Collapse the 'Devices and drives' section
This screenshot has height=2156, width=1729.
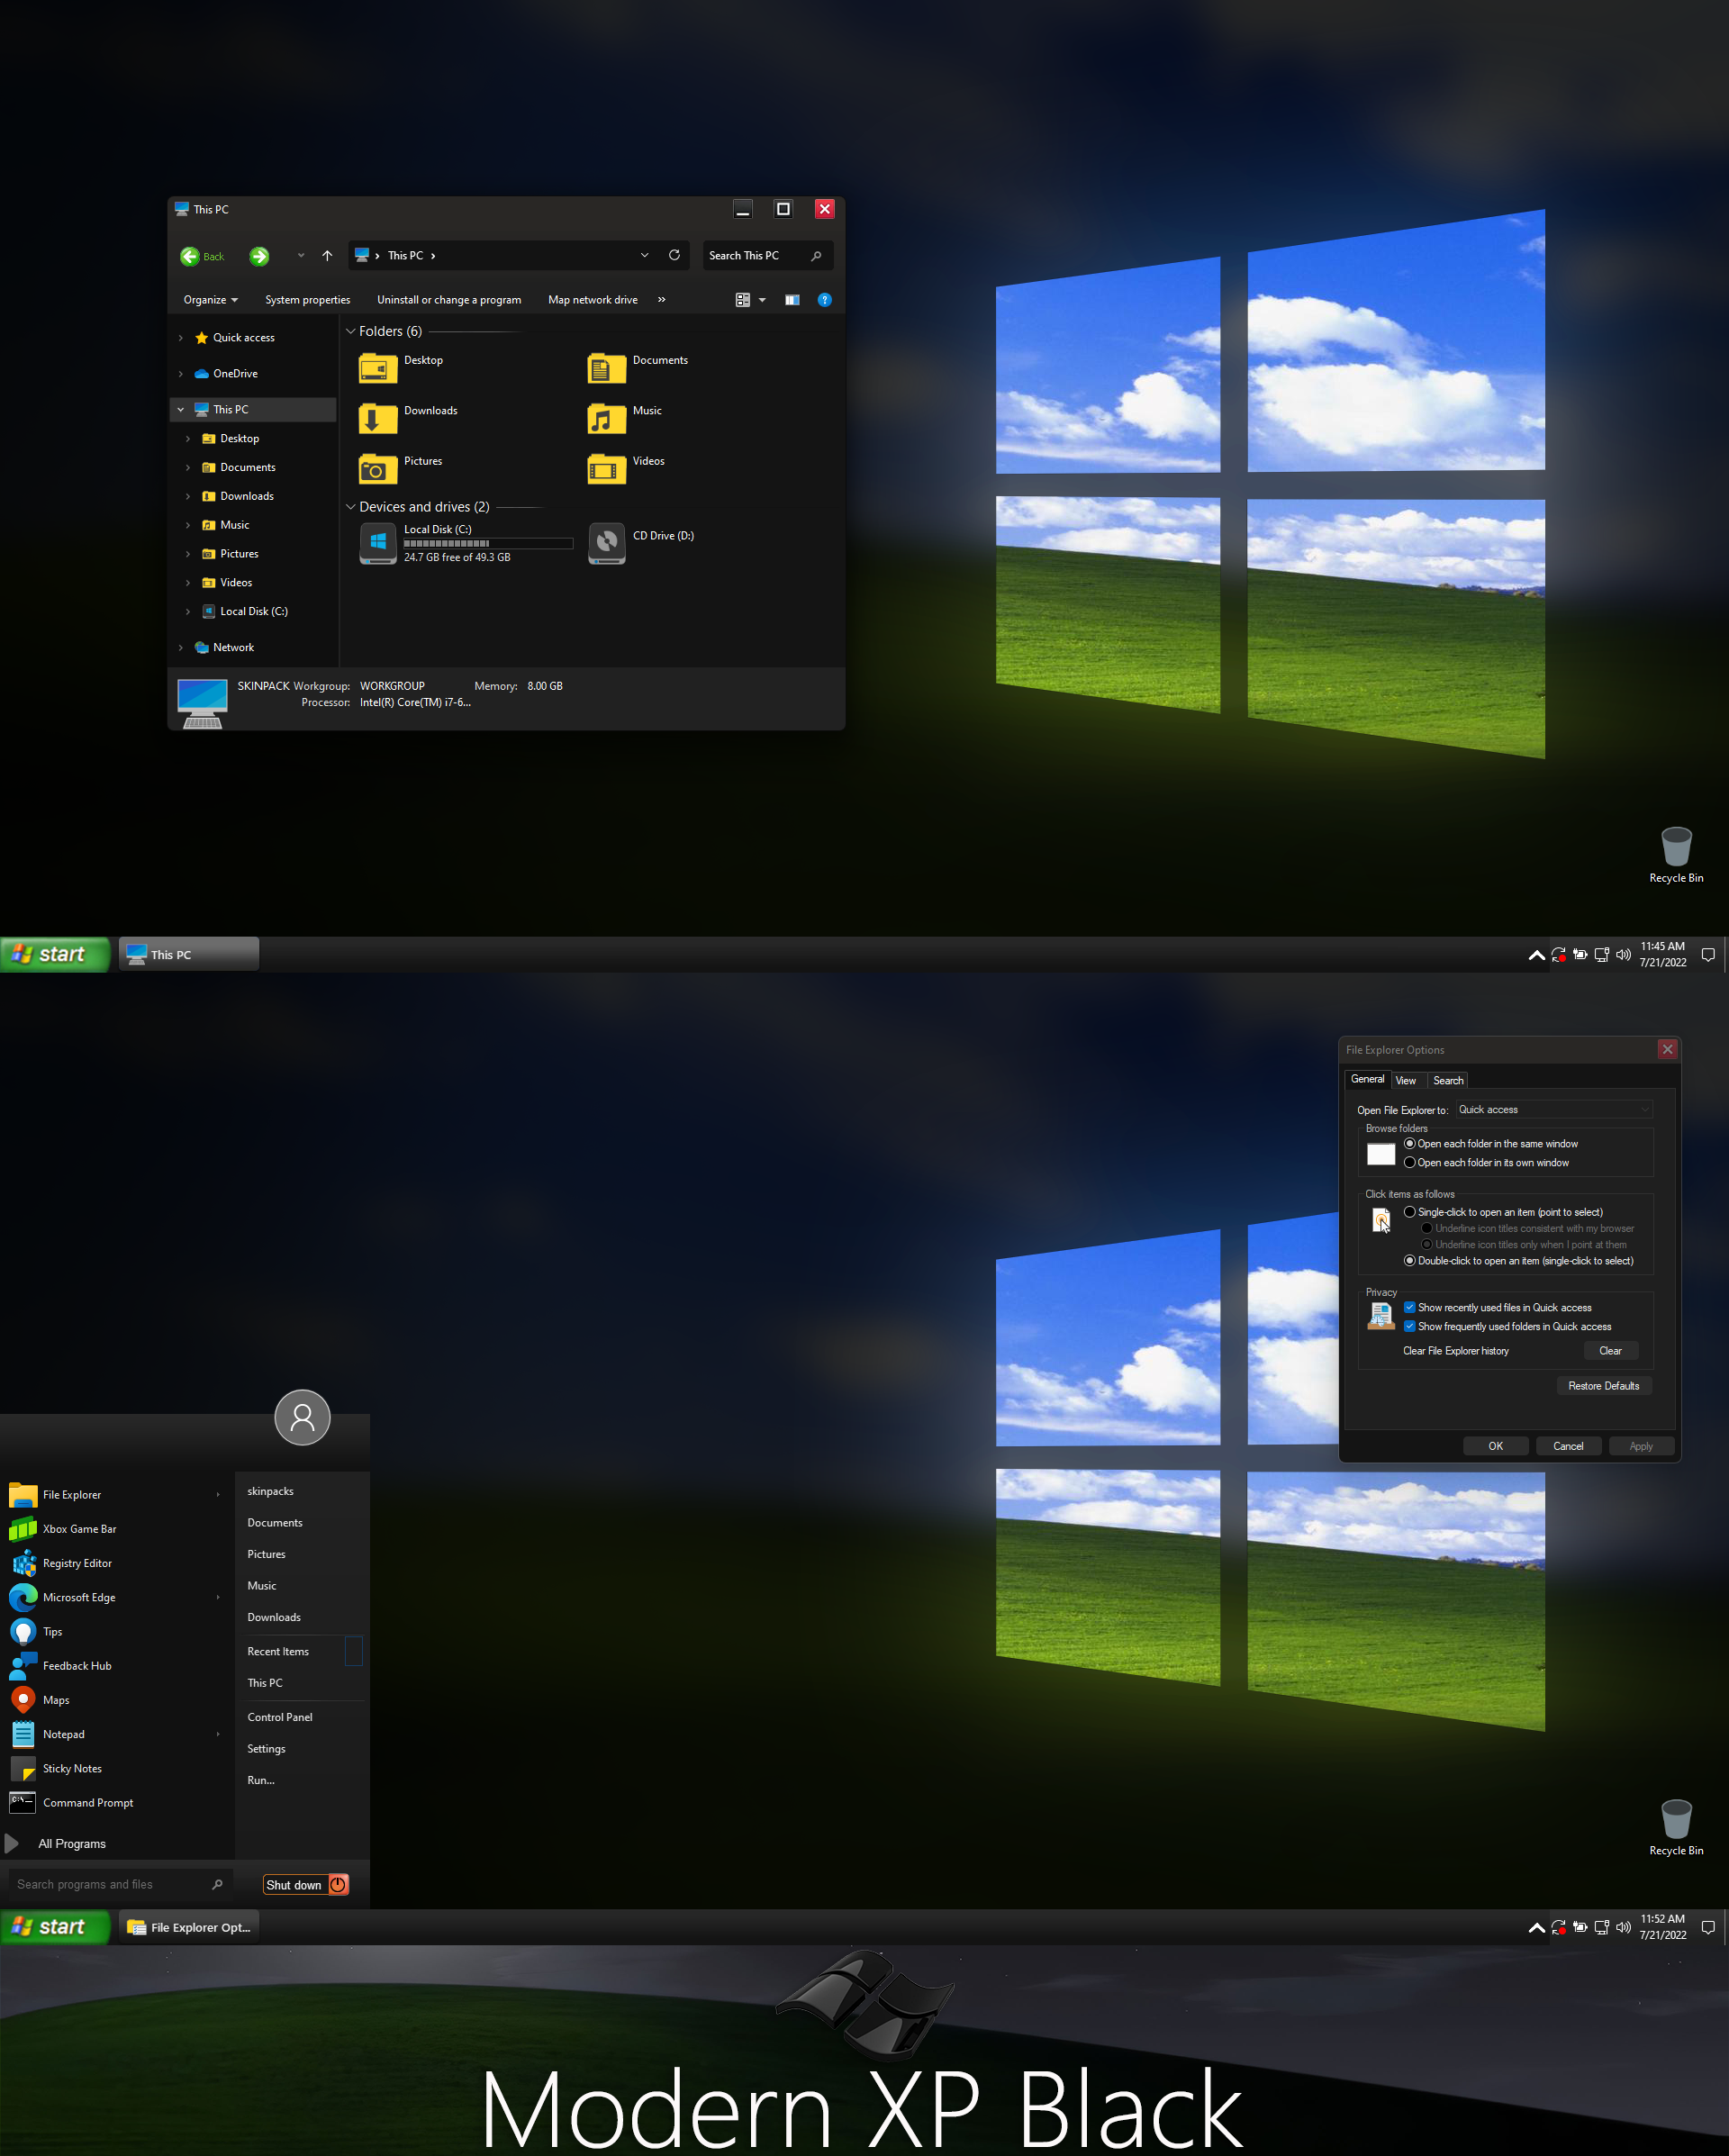click(x=351, y=507)
